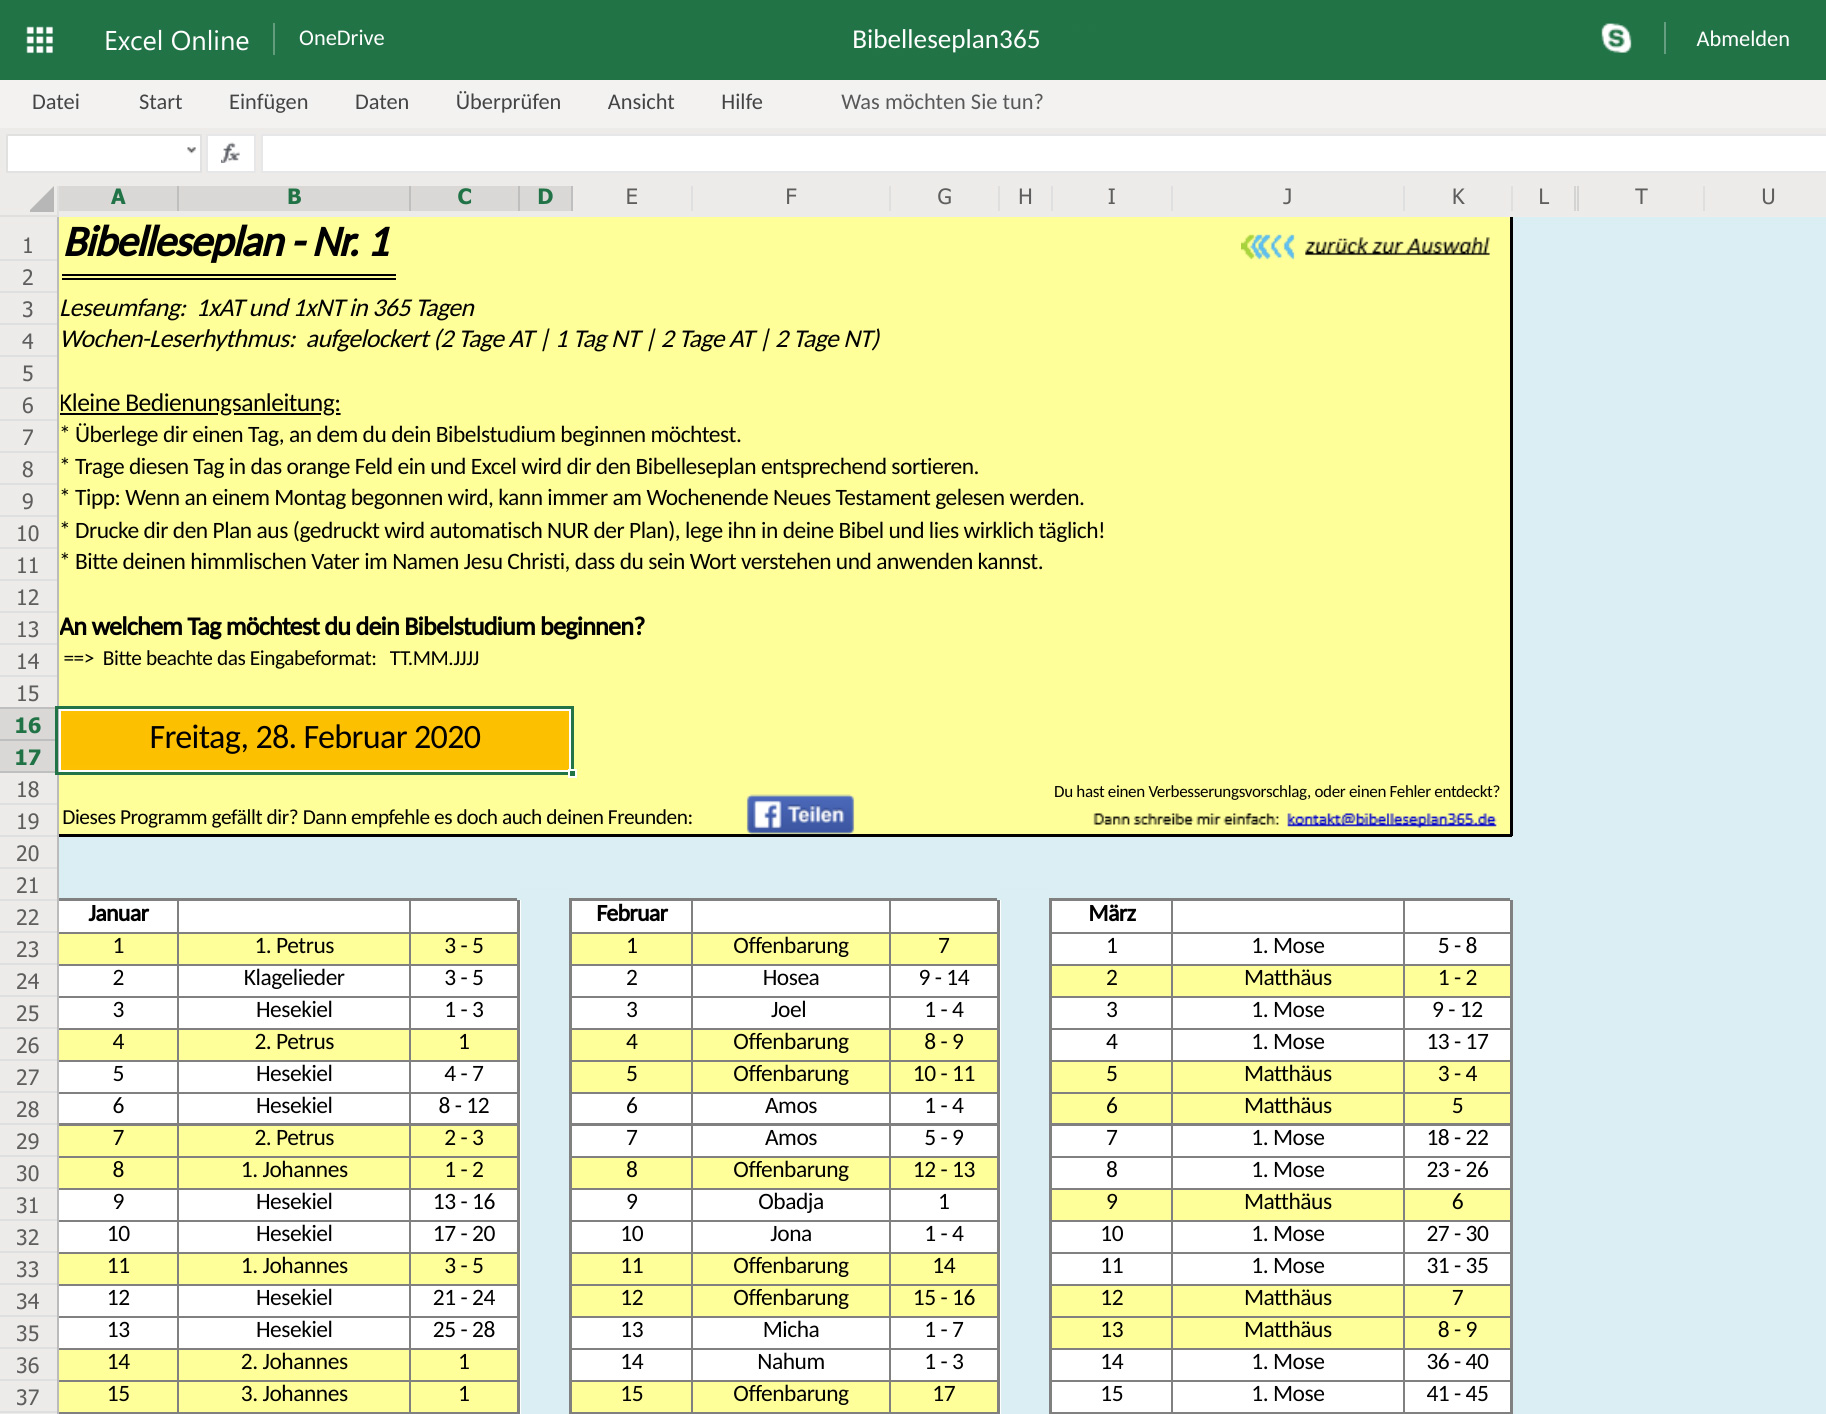Screen dimensions: 1826x1414
Task: Expand the Name Box dropdown arrow
Action: click(x=191, y=152)
